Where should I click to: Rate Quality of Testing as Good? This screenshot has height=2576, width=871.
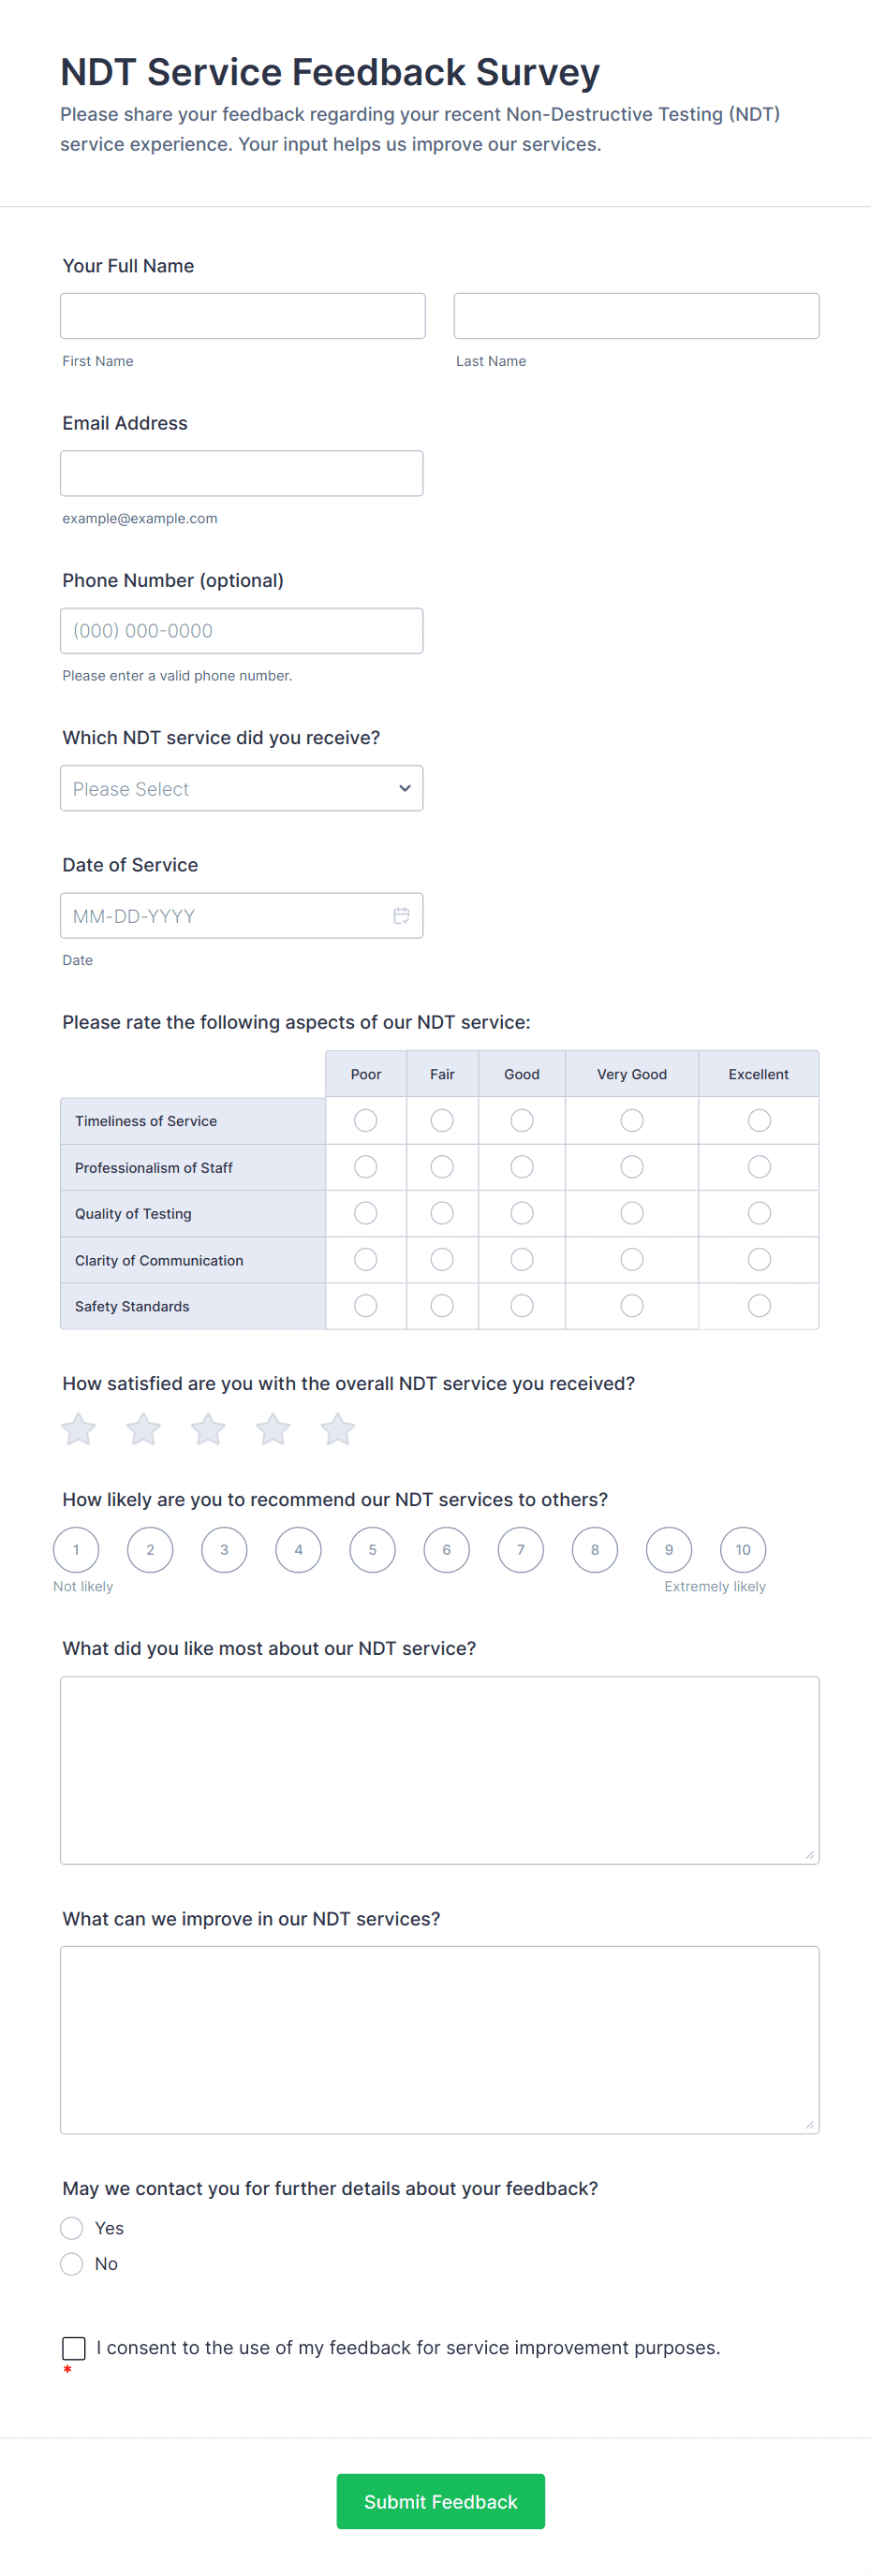[521, 1213]
